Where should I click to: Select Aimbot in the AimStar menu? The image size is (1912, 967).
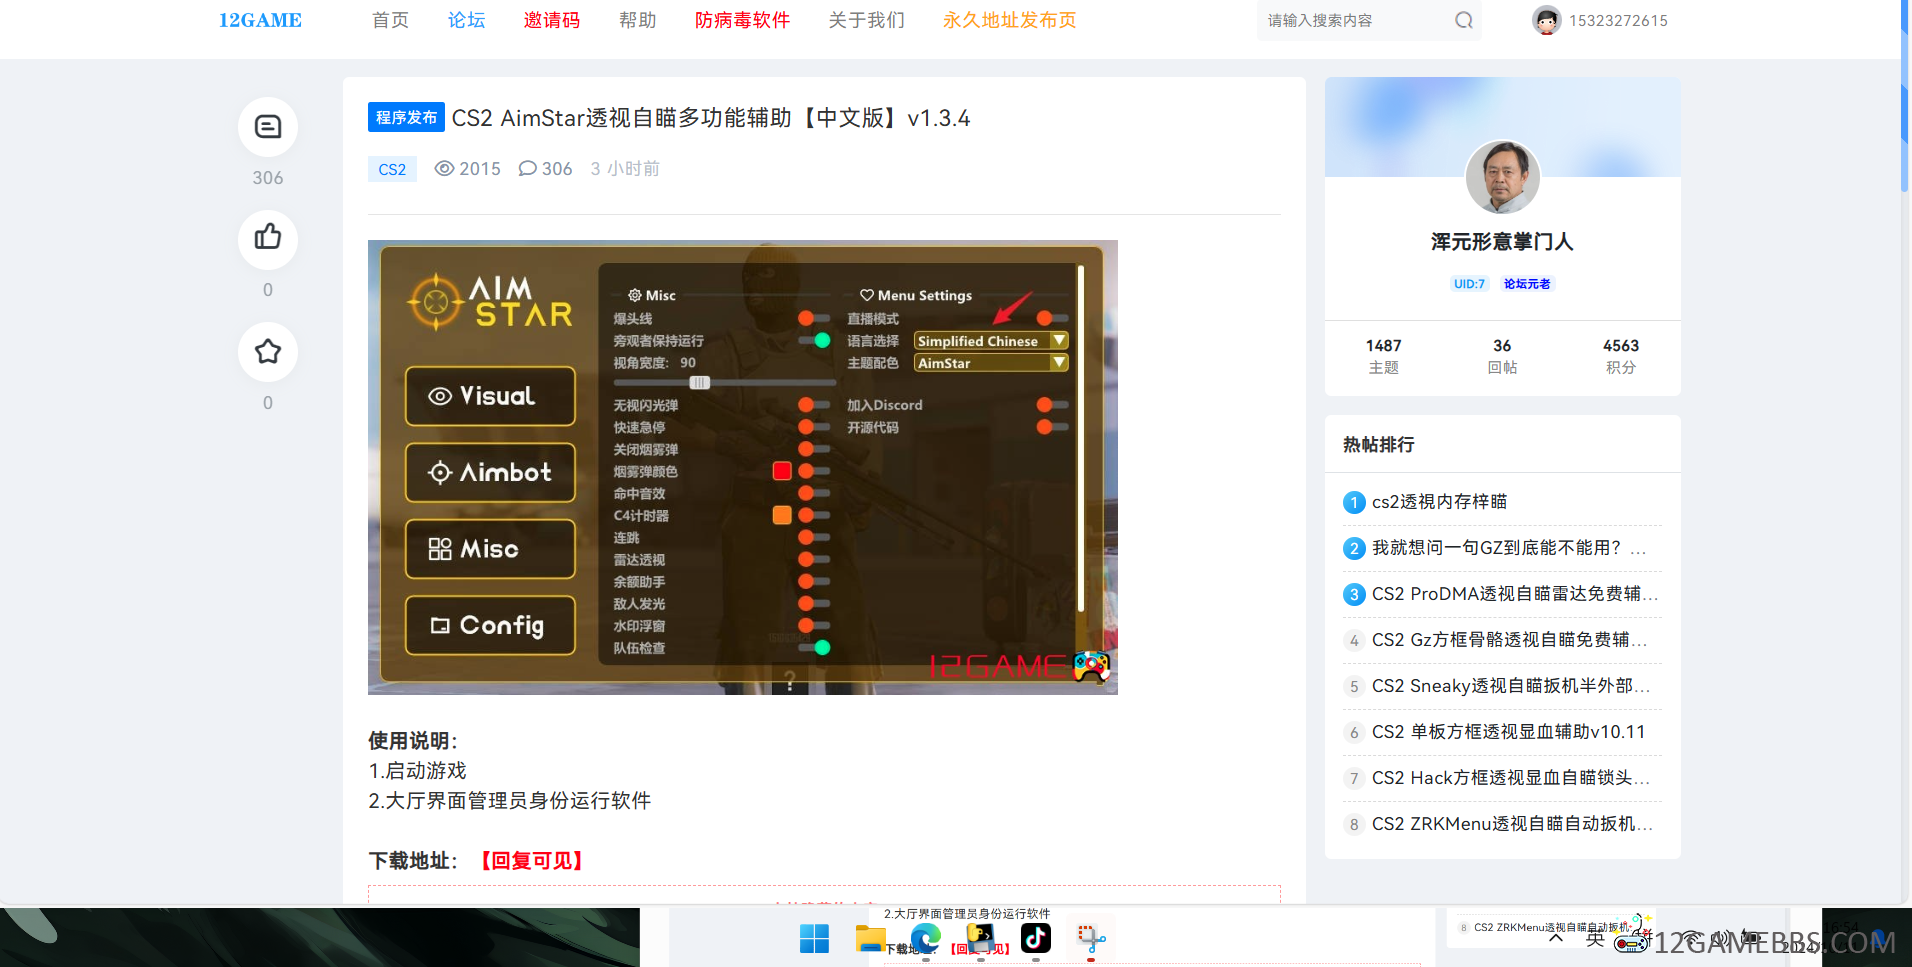tap(490, 472)
